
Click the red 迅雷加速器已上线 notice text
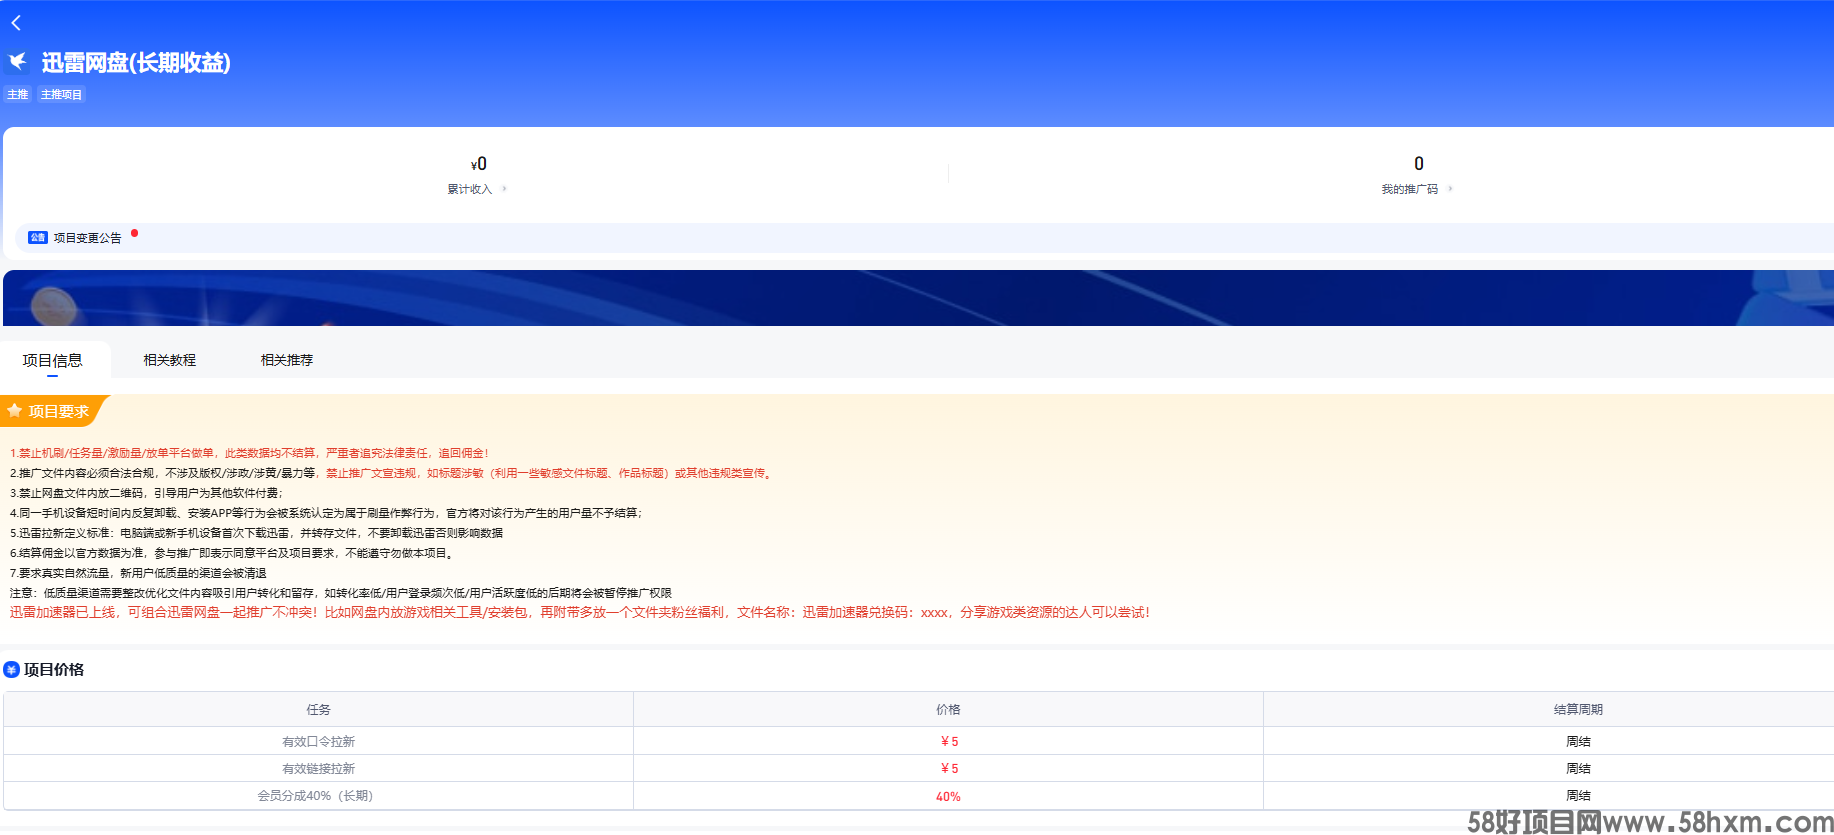(580, 612)
